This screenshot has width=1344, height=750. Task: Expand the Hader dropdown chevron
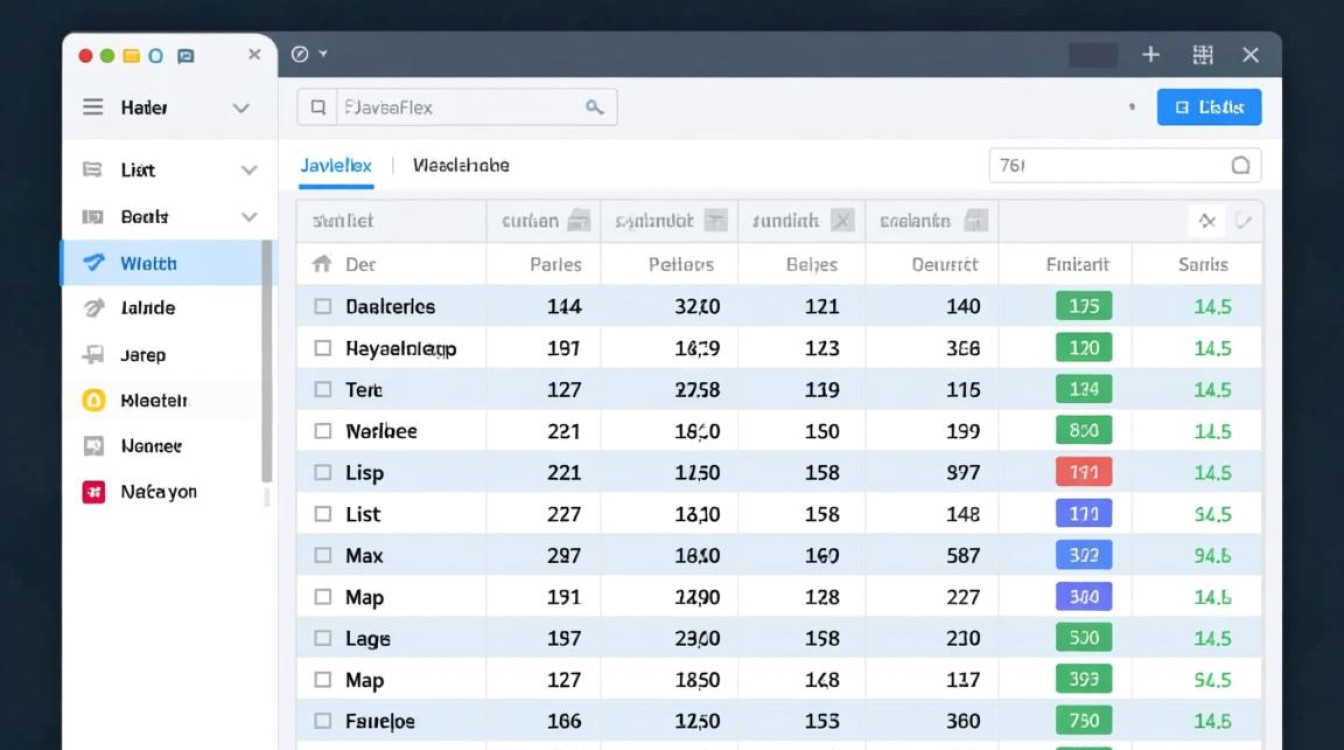[x=241, y=108]
